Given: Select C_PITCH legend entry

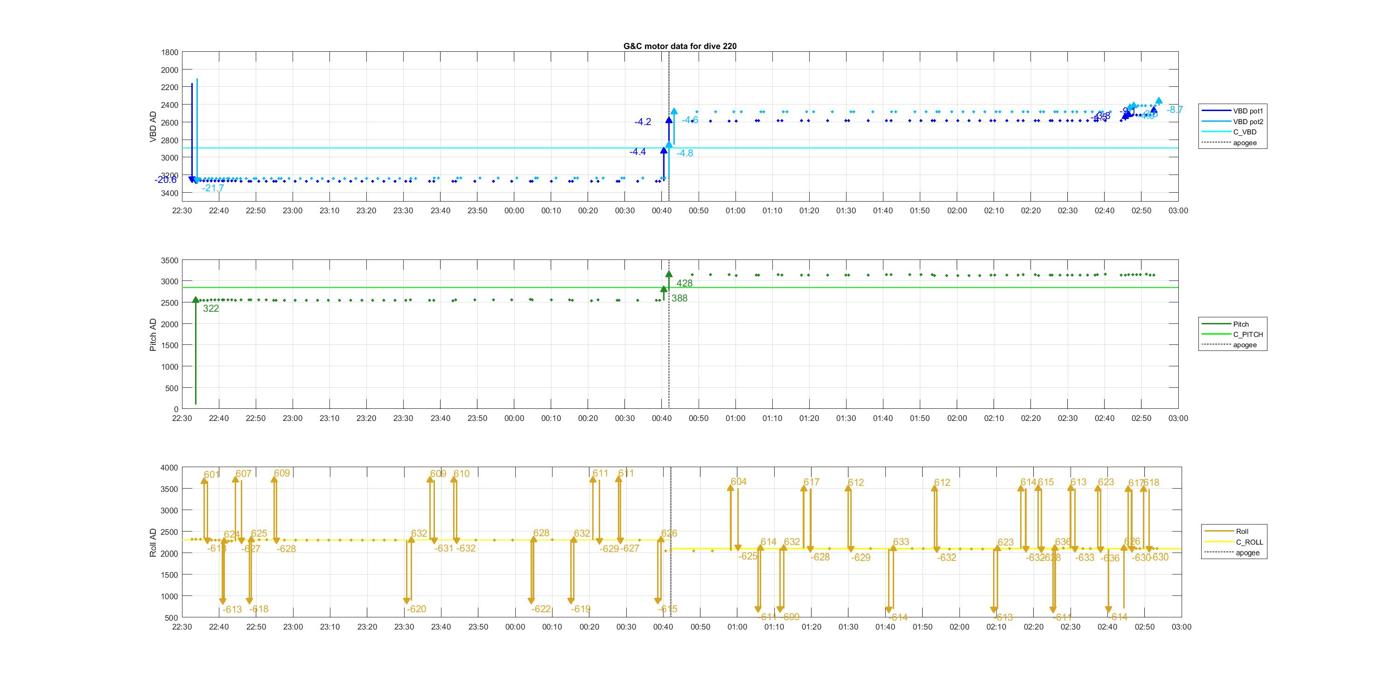Looking at the screenshot, I should coord(1233,334).
